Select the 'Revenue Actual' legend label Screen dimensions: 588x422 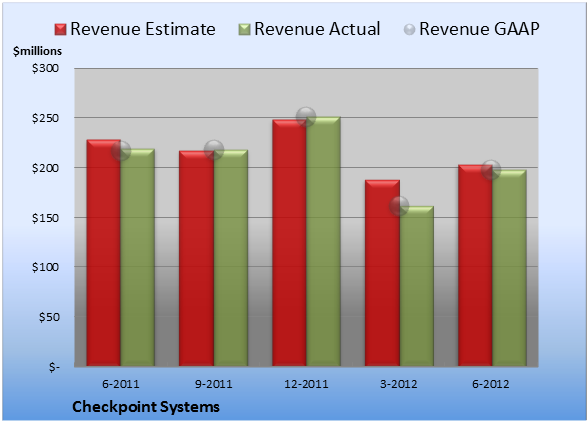(317, 29)
